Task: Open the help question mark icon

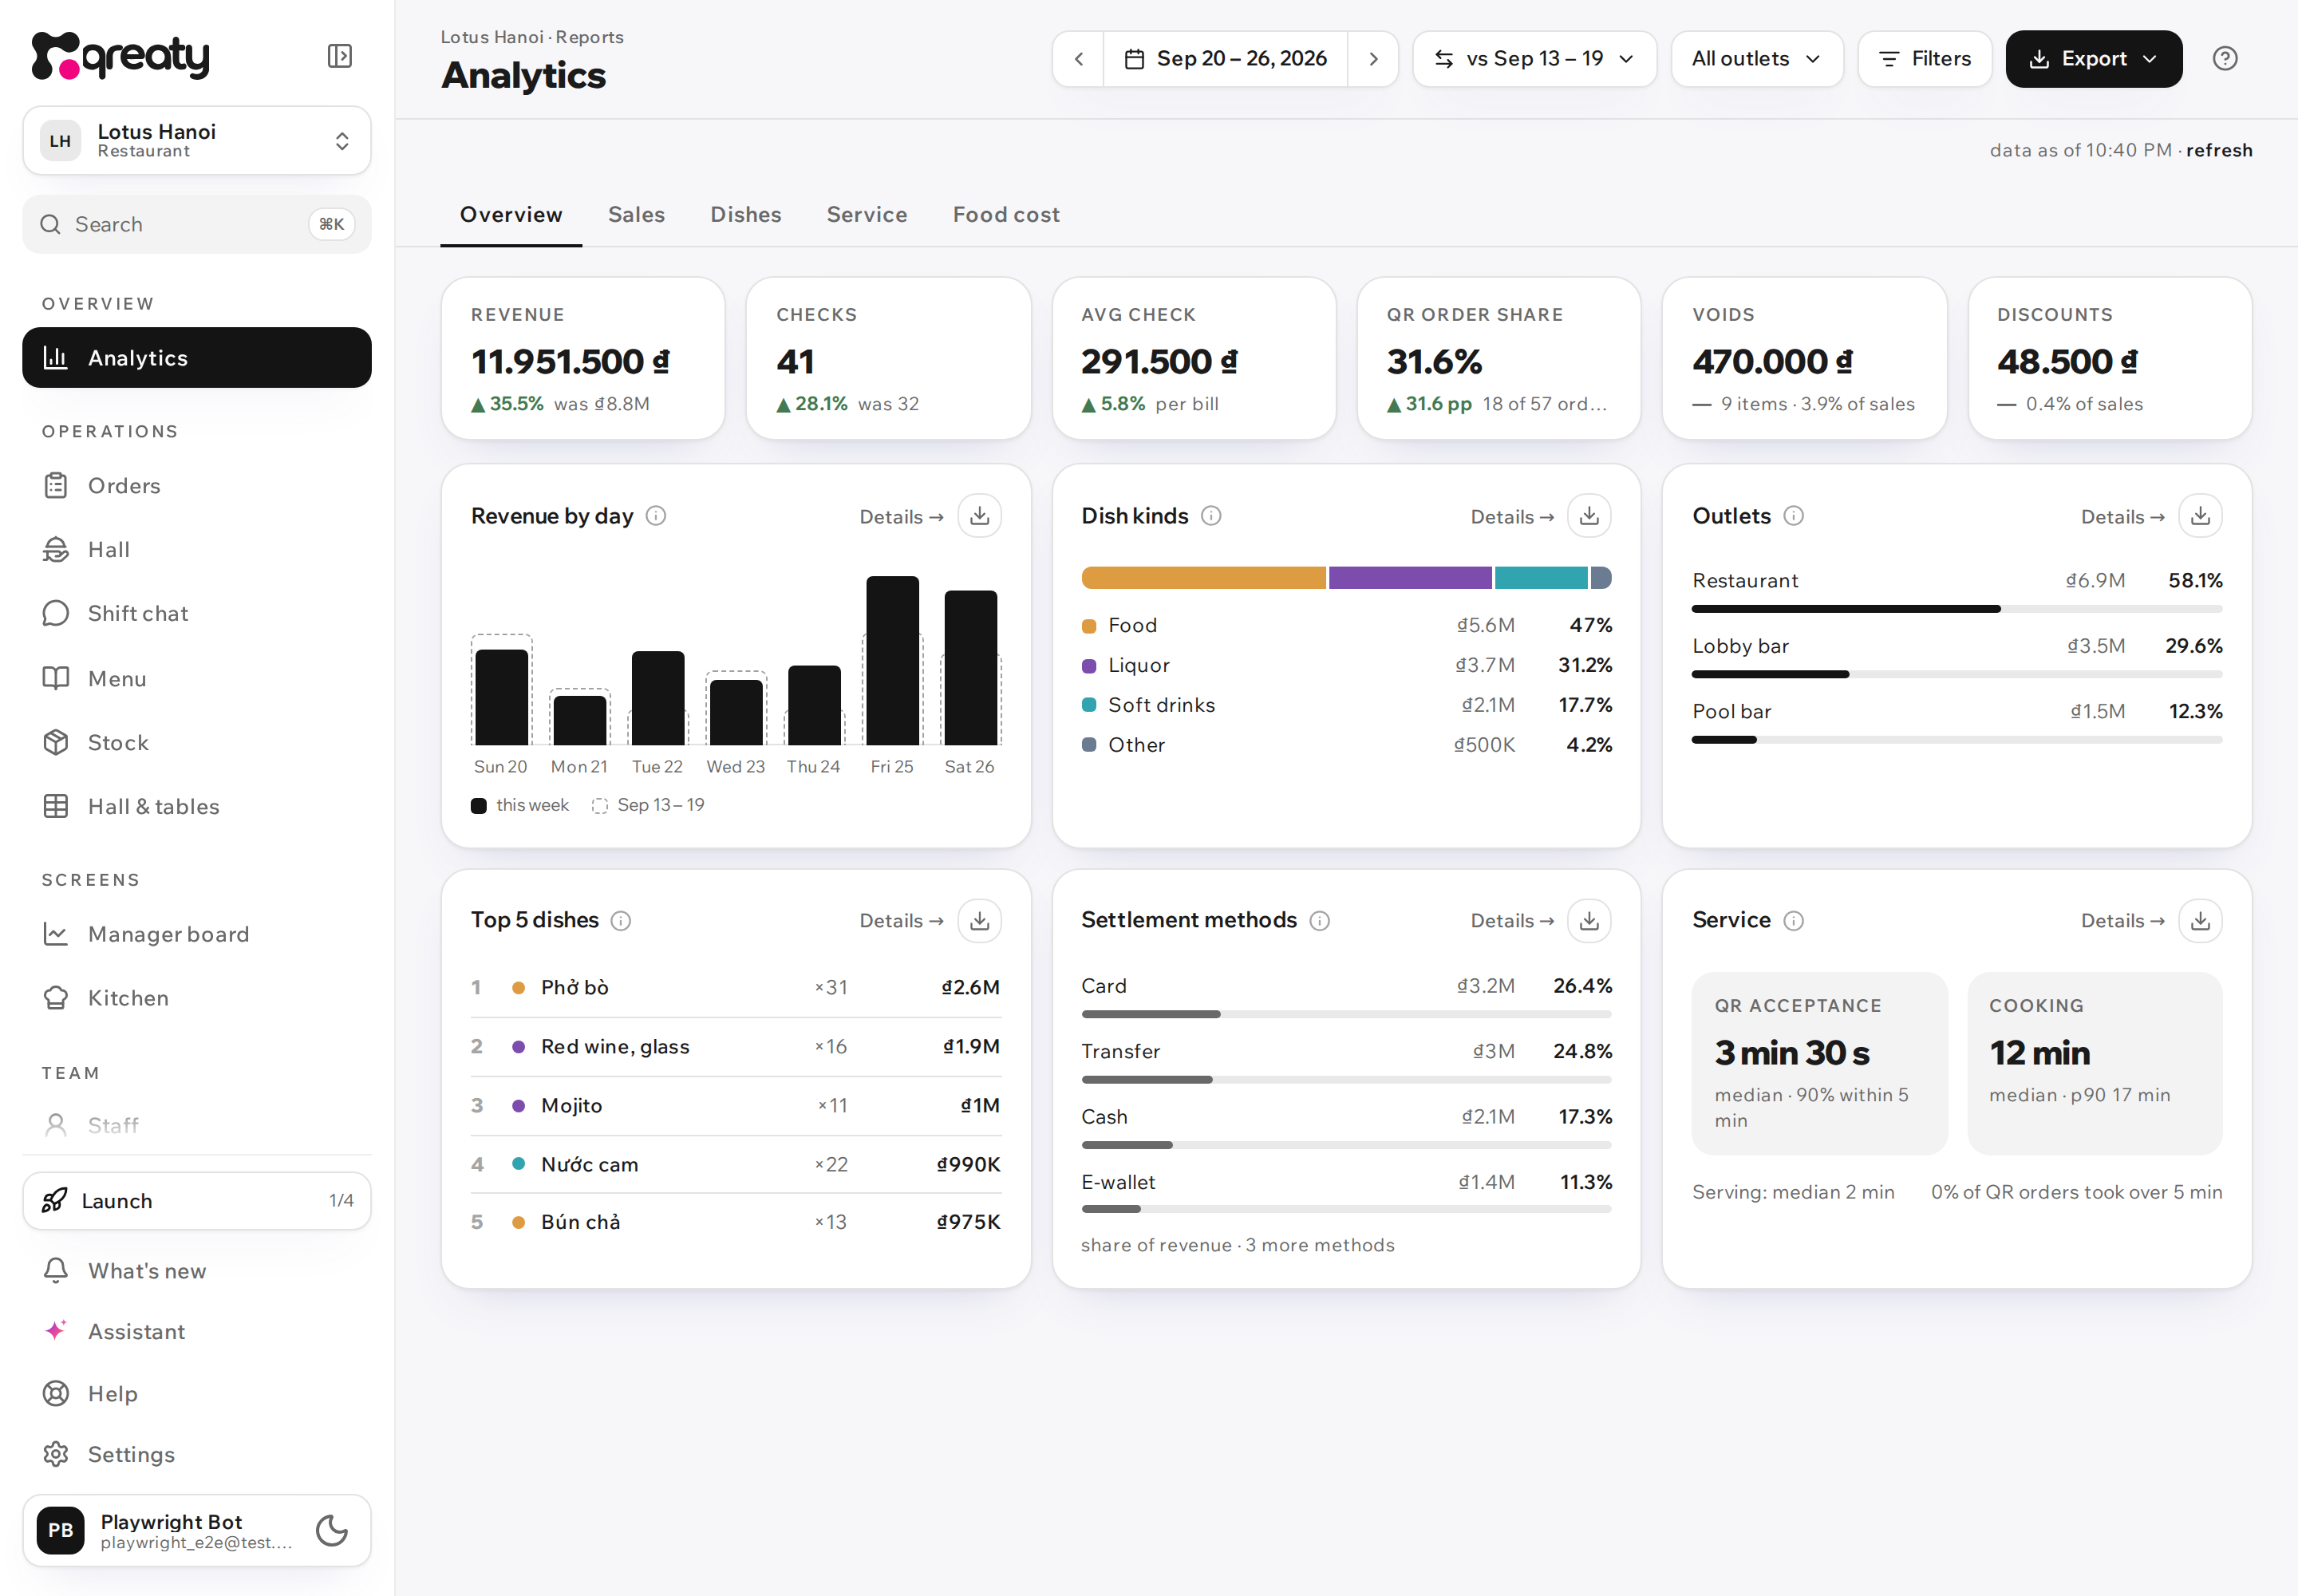Action: point(2225,59)
